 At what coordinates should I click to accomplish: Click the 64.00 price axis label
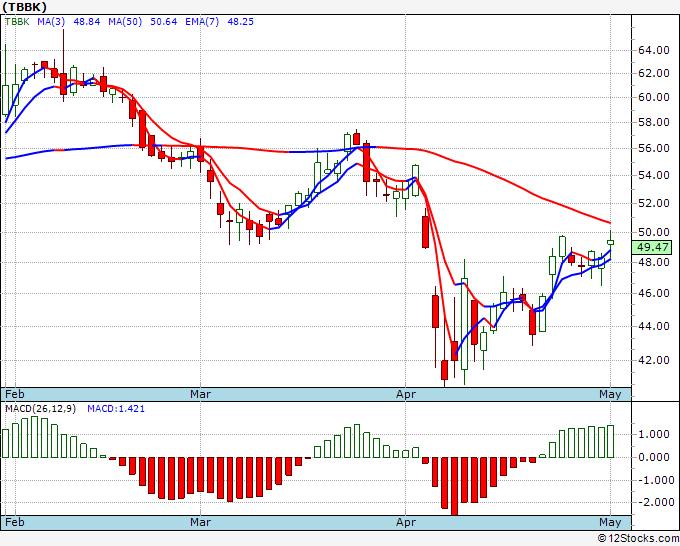point(654,50)
